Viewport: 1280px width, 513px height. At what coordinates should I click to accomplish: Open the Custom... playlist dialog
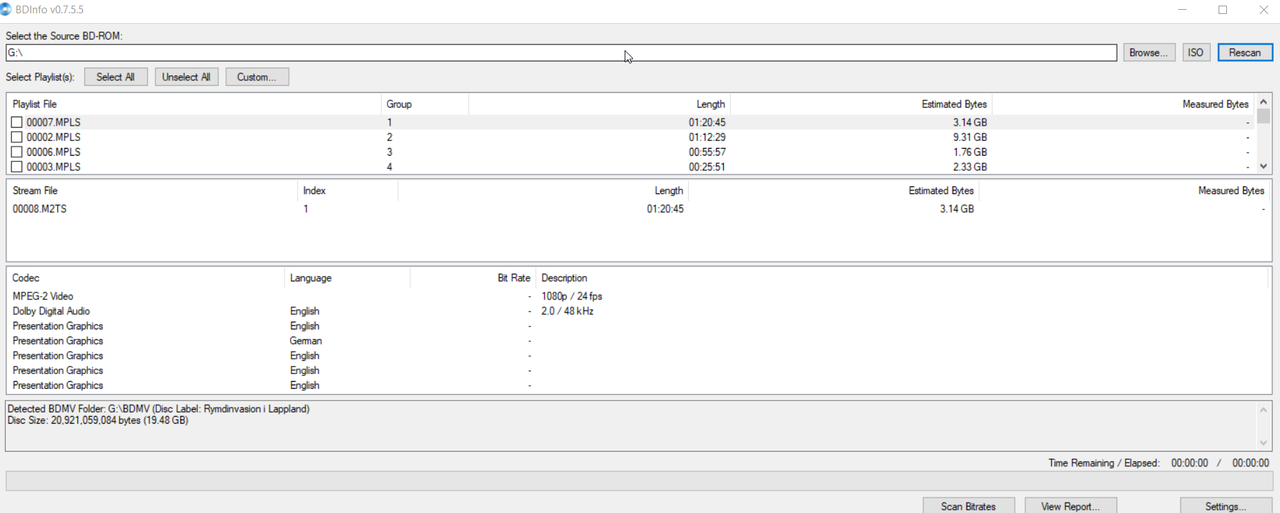click(257, 77)
